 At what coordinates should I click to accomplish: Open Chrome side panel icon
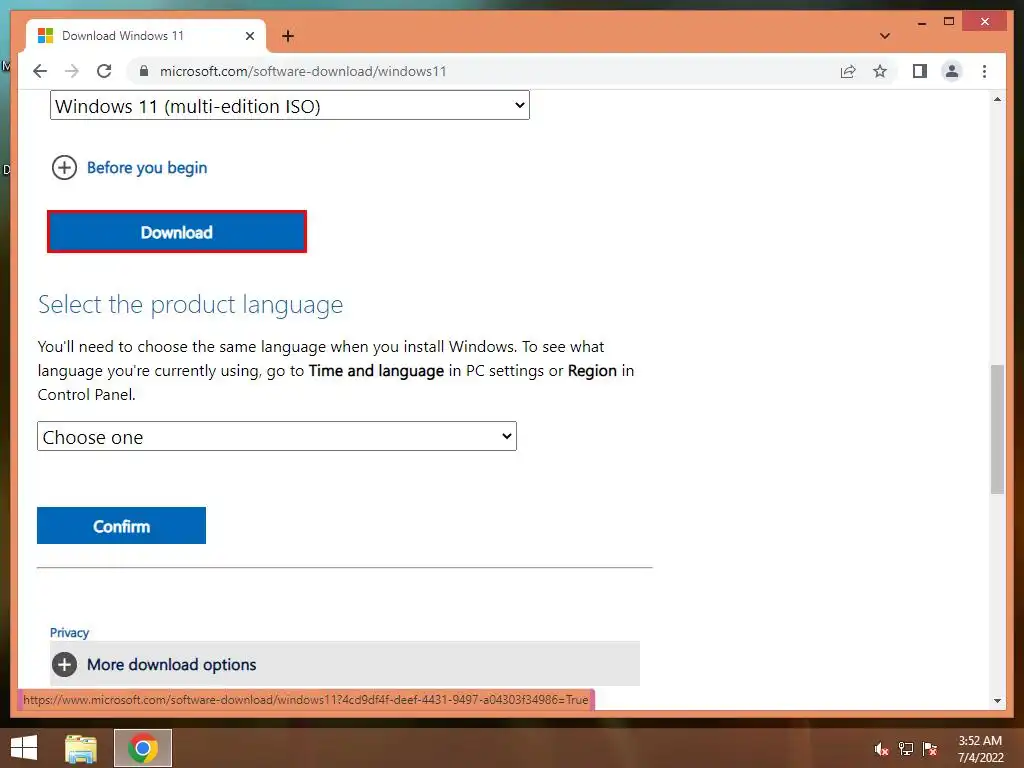point(920,71)
